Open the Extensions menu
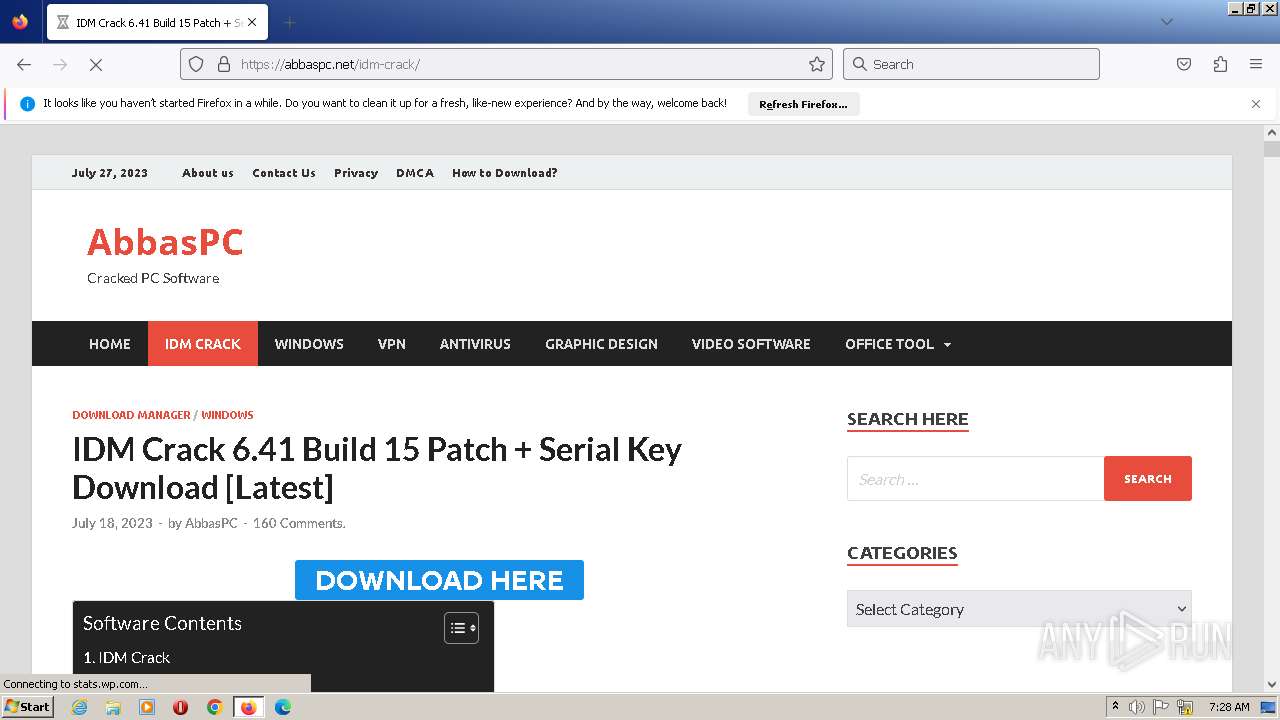Screen dimensions: 1280x720 coord(1220,64)
